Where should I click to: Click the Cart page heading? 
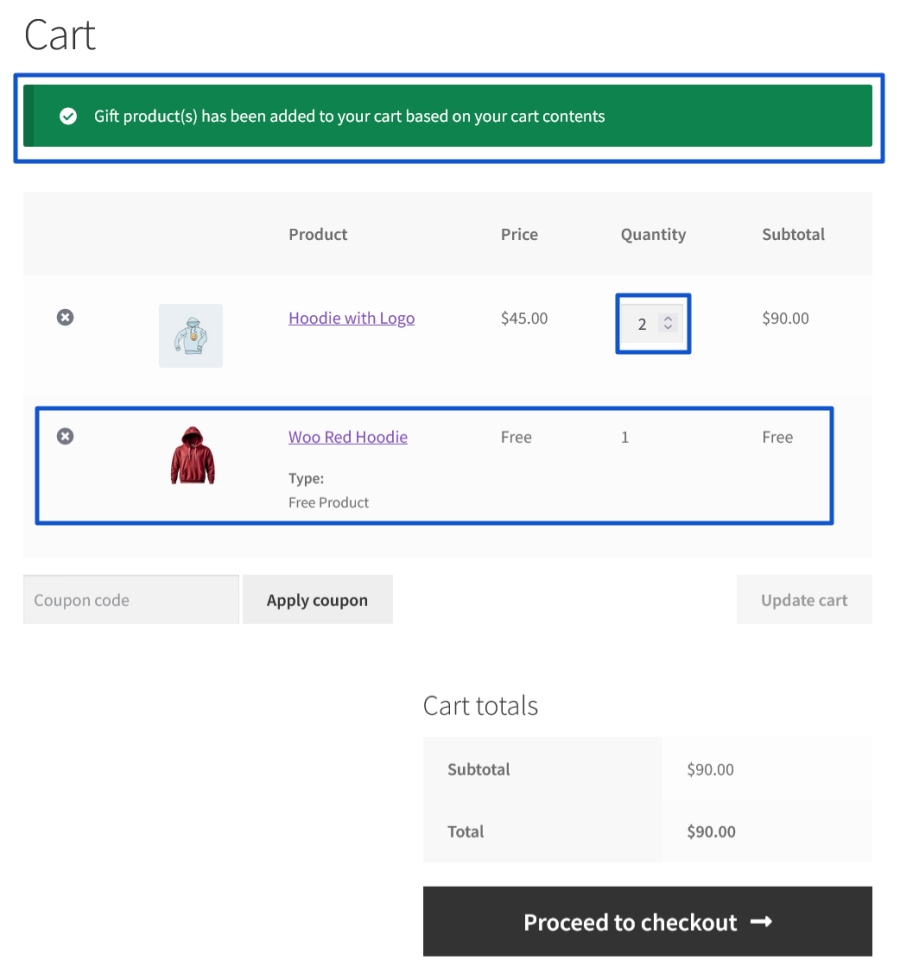60,35
